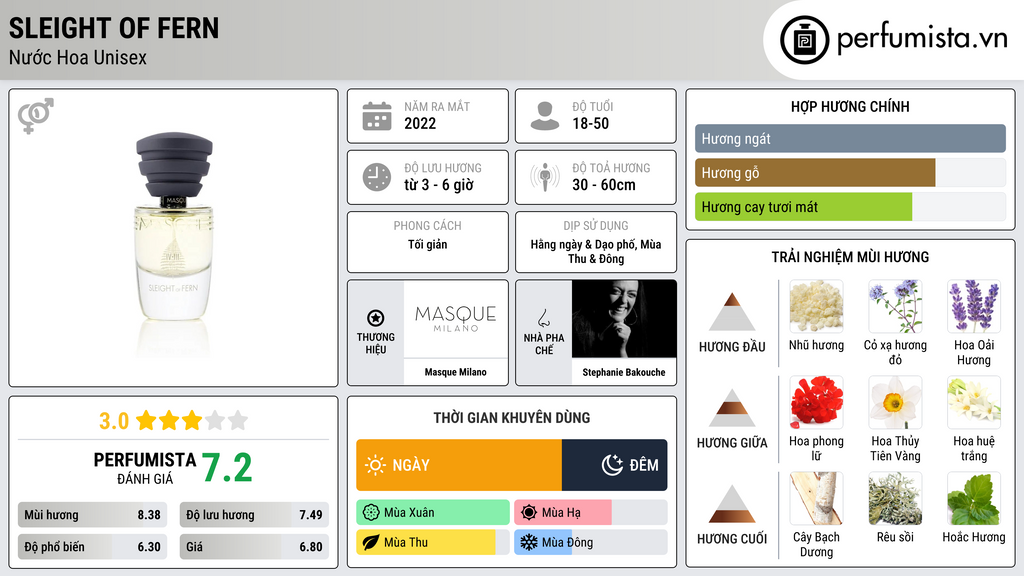1024x576 pixels.
Task: Click the sun icon in the Ngày bar
Action: [376, 465]
